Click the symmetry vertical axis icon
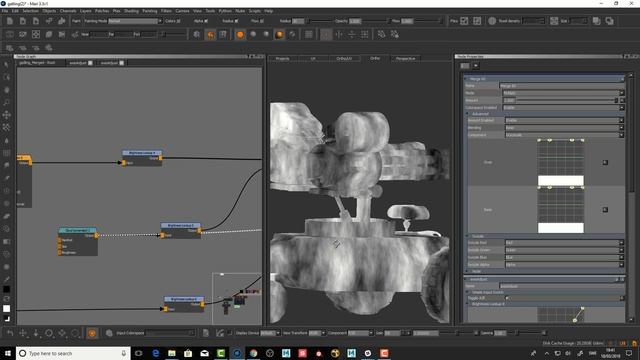640x360 pixels. (339, 35)
